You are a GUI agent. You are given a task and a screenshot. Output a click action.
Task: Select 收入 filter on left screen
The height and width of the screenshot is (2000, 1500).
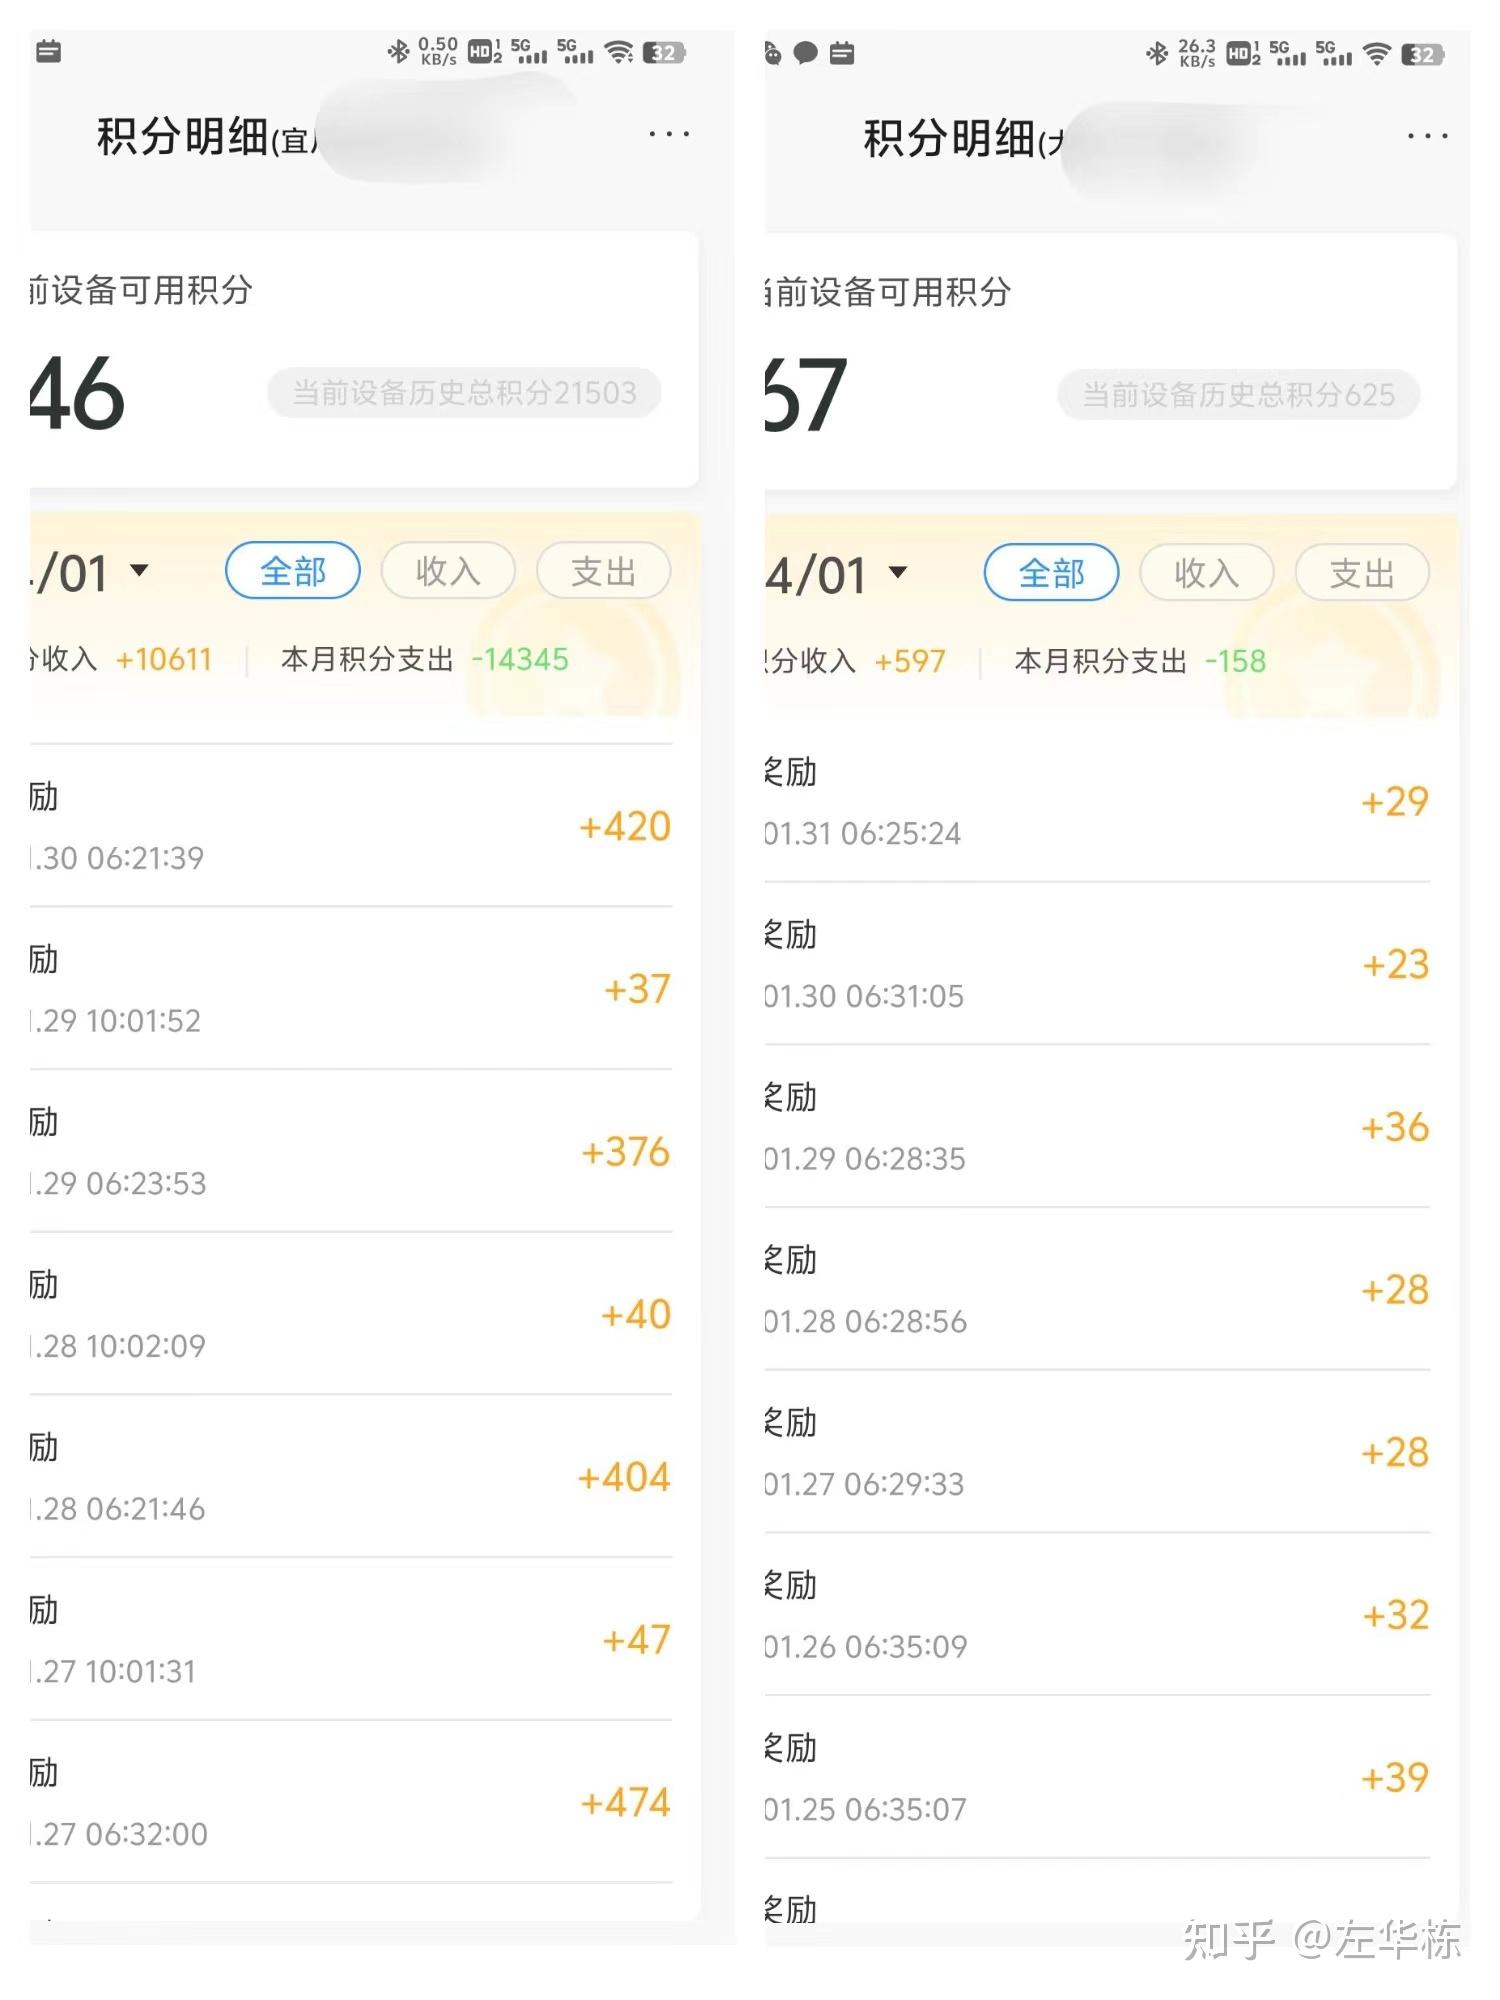tap(448, 571)
